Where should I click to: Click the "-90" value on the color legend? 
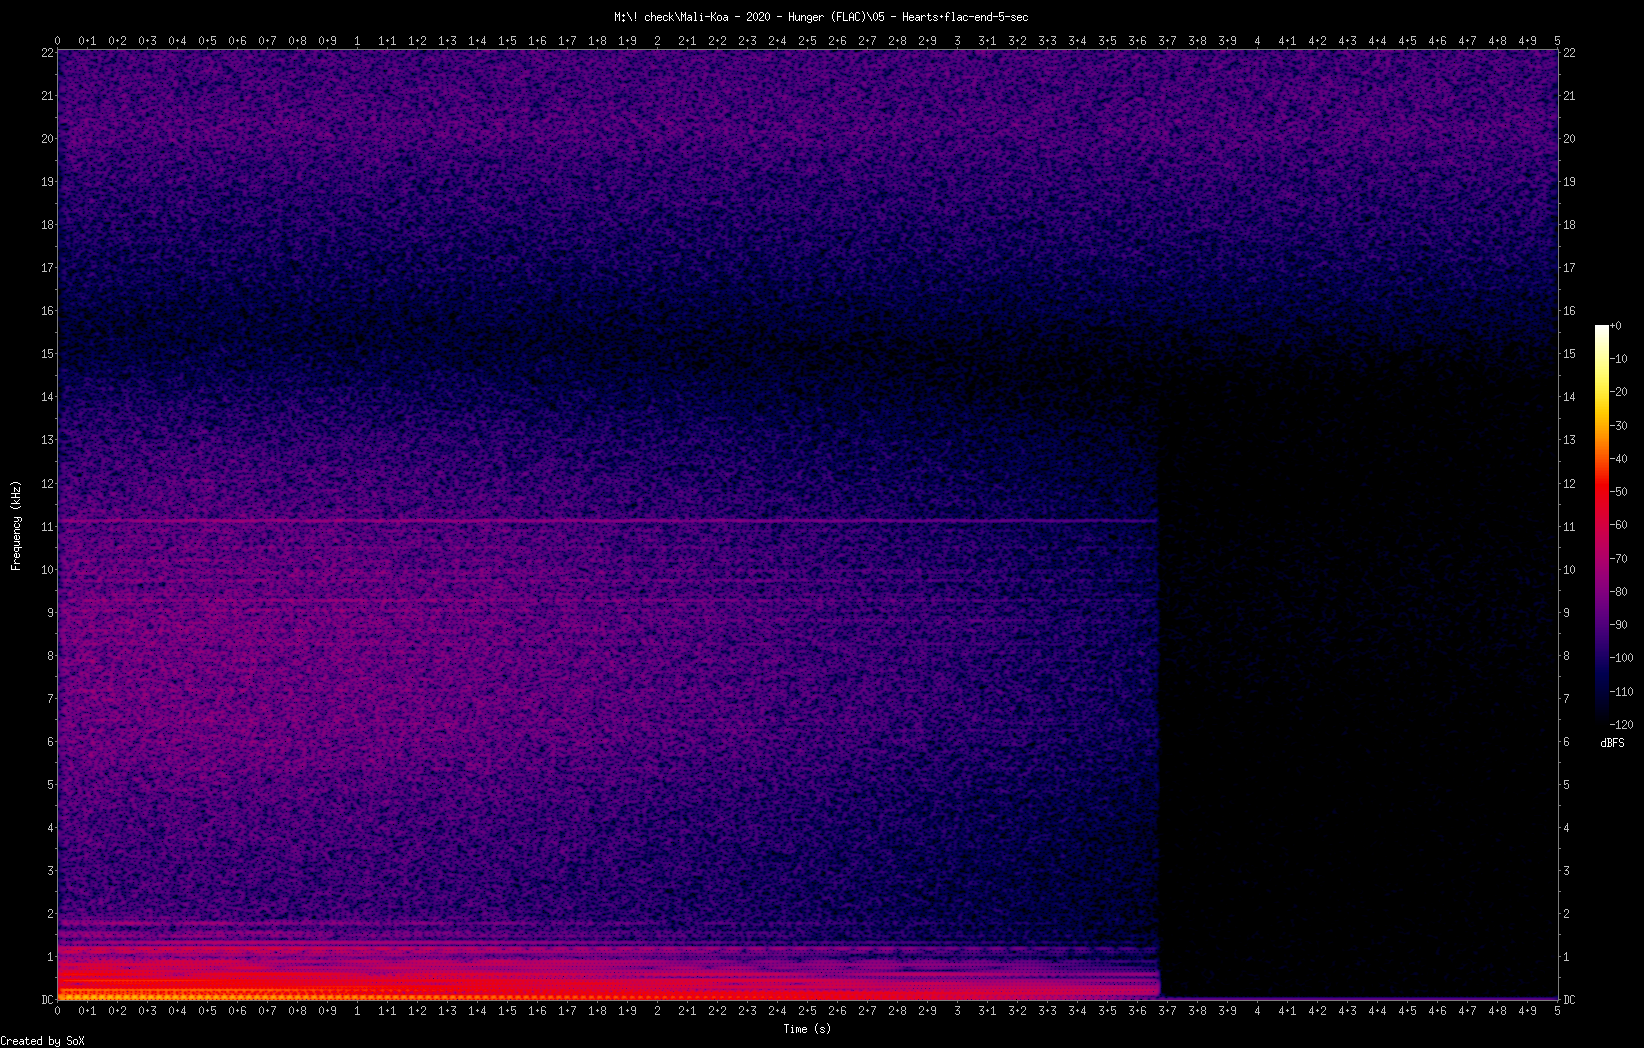coord(1618,625)
